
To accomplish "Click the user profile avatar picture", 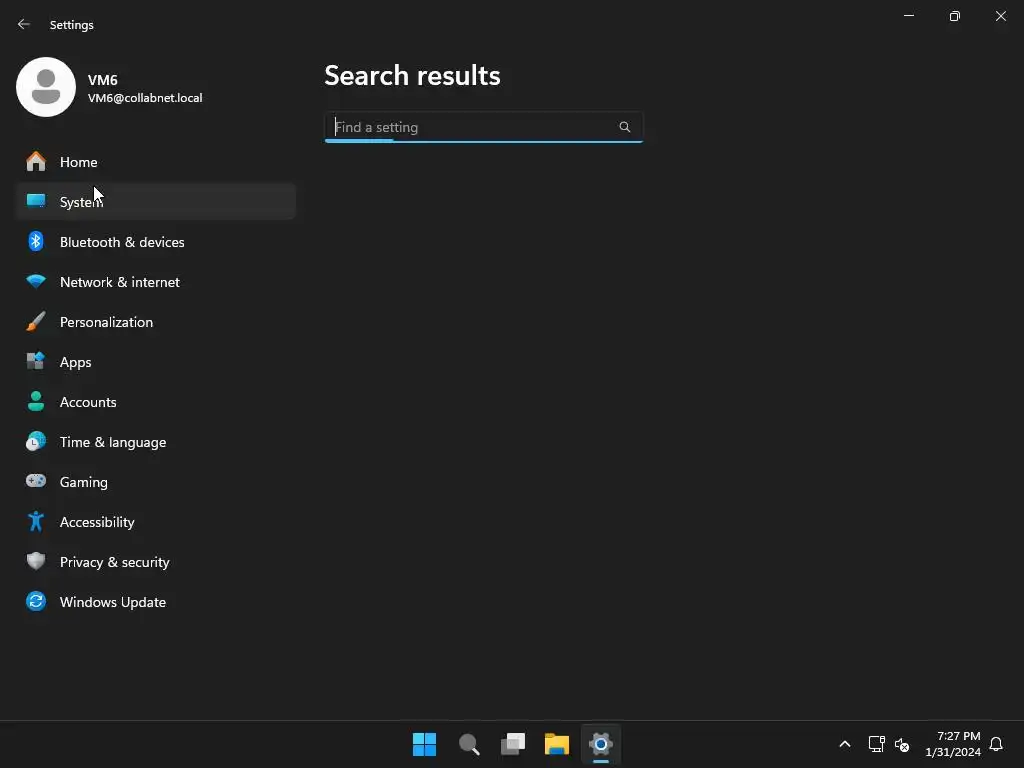I will point(46,87).
